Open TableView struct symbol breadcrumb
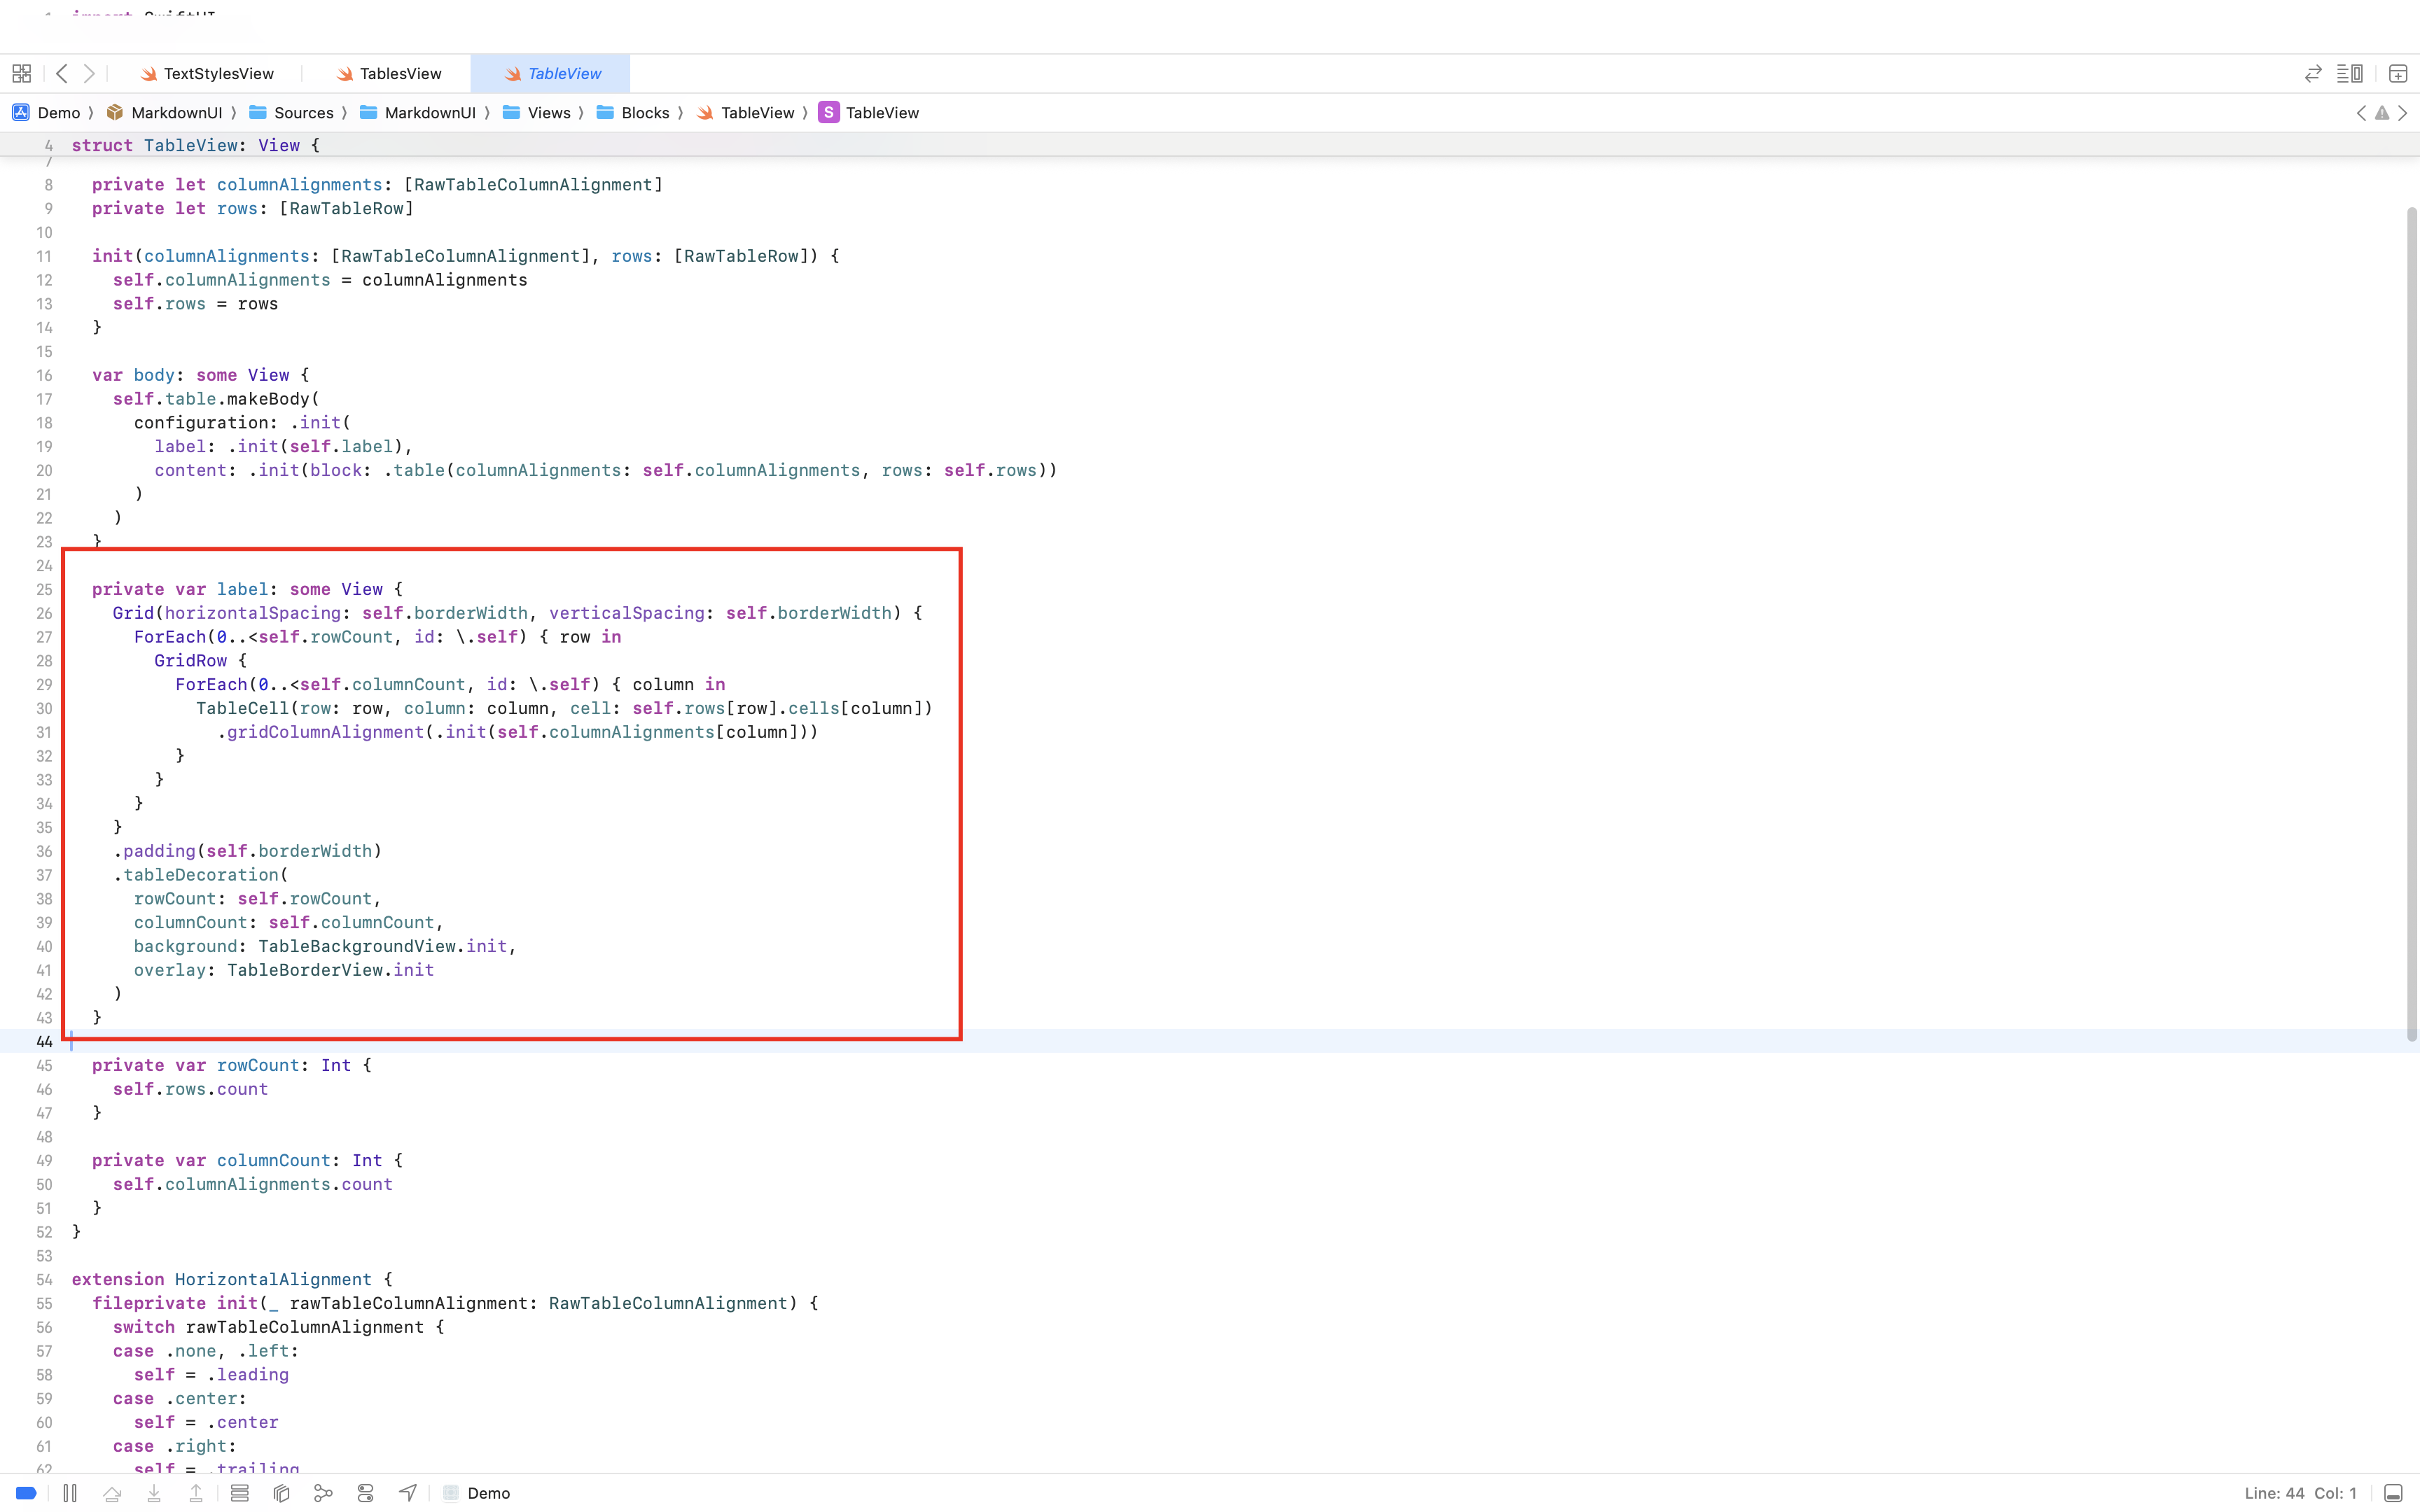The image size is (2420, 1512). pos(881,113)
